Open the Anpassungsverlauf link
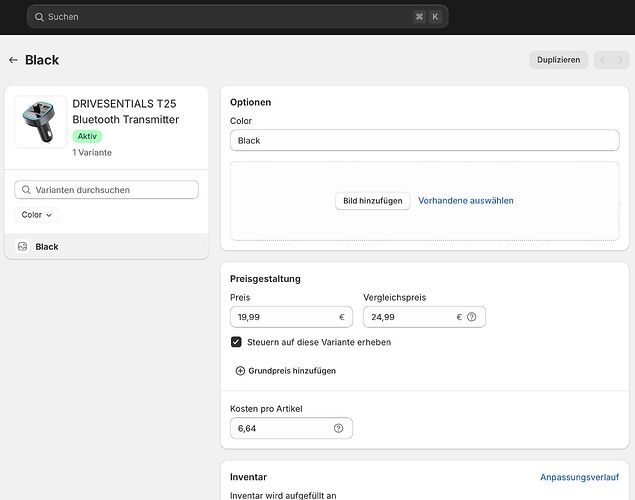 tap(579, 477)
